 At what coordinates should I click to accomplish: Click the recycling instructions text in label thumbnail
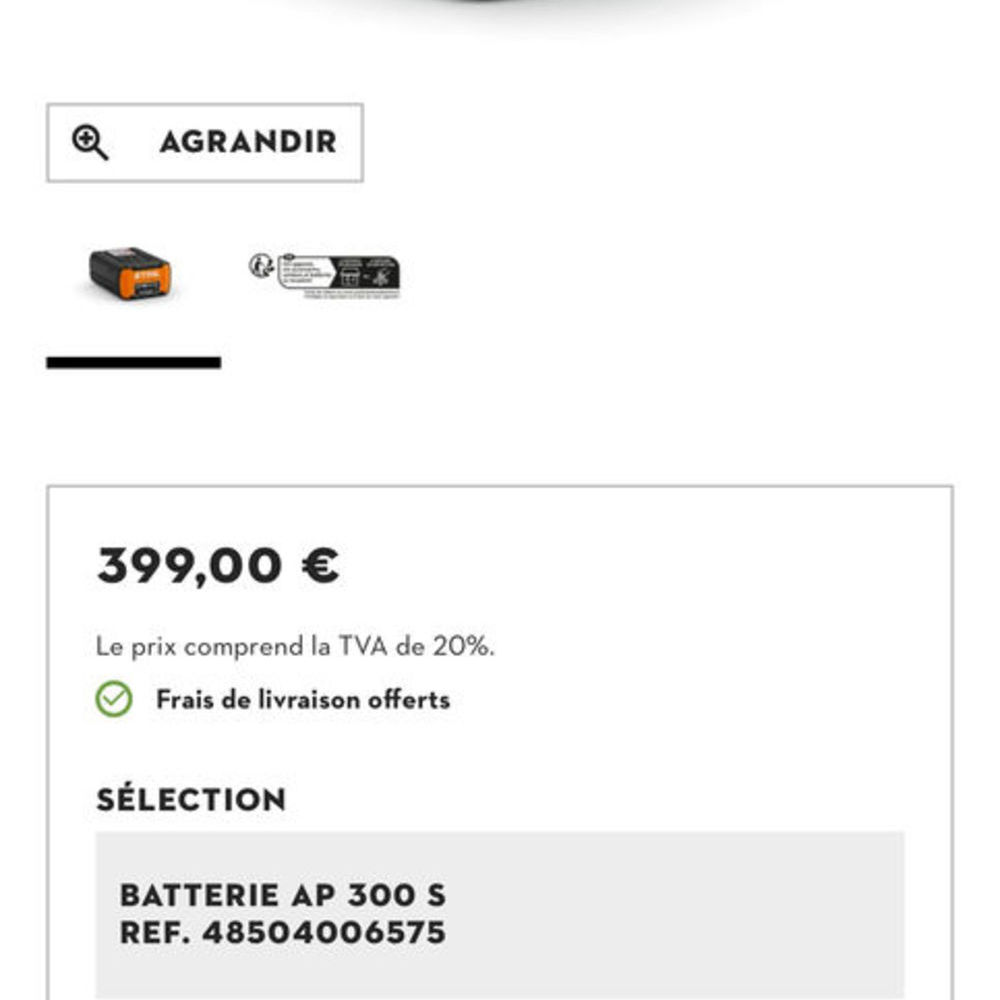(x=305, y=272)
